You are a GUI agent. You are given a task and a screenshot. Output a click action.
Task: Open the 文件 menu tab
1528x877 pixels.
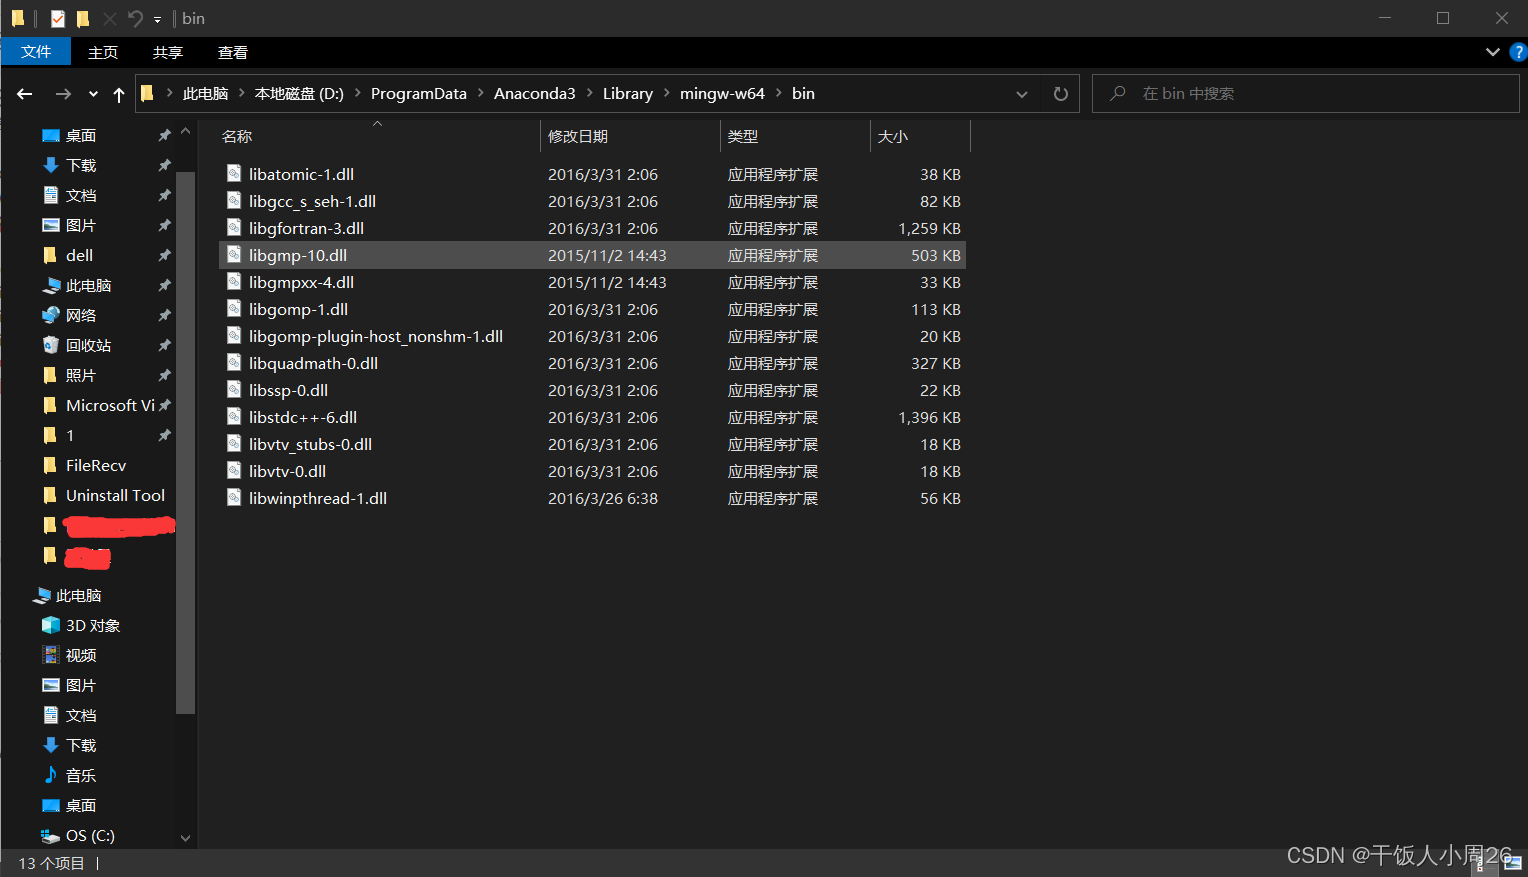click(x=36, y=52)
